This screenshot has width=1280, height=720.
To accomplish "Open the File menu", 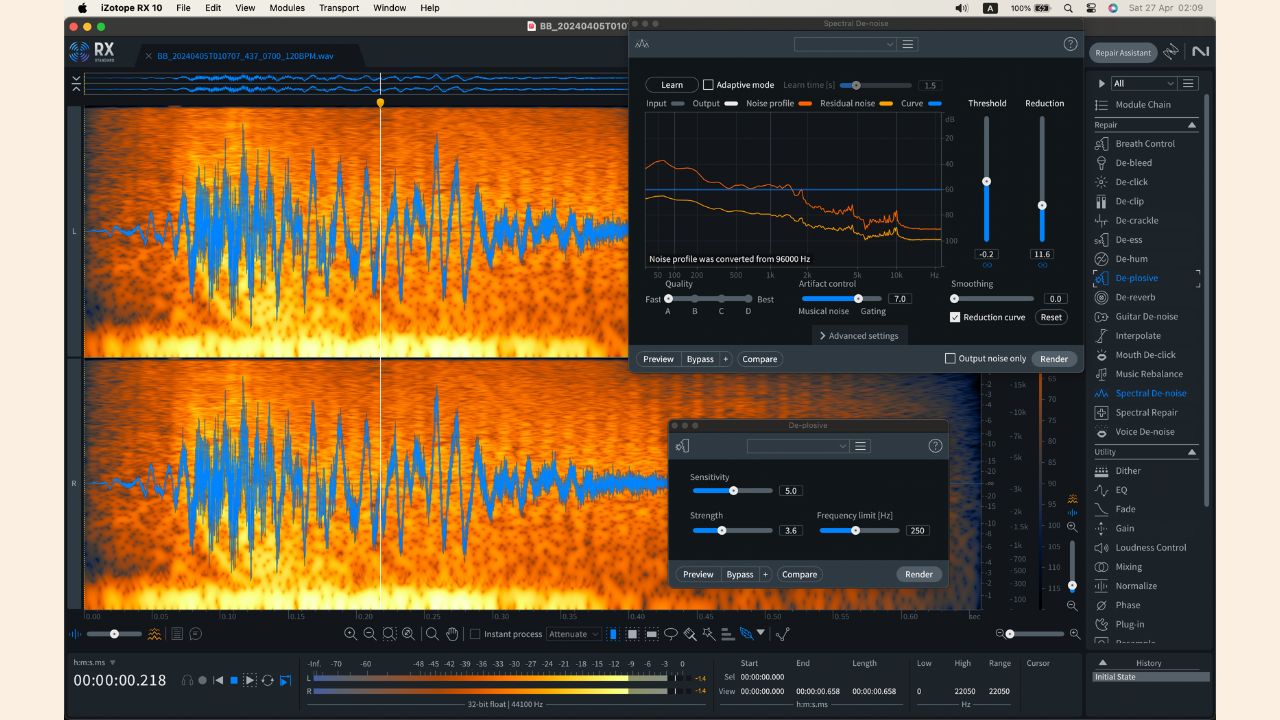I will pos(183,8).
